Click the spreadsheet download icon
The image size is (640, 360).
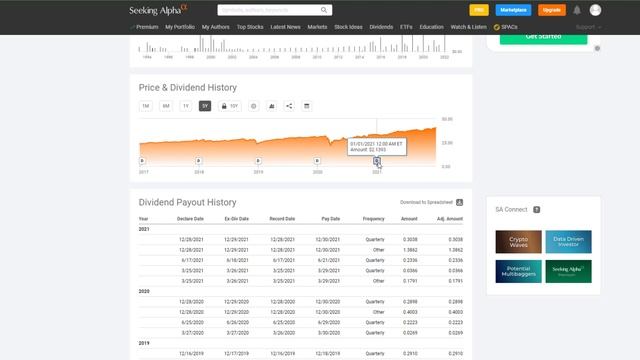[x=459, y=202]
